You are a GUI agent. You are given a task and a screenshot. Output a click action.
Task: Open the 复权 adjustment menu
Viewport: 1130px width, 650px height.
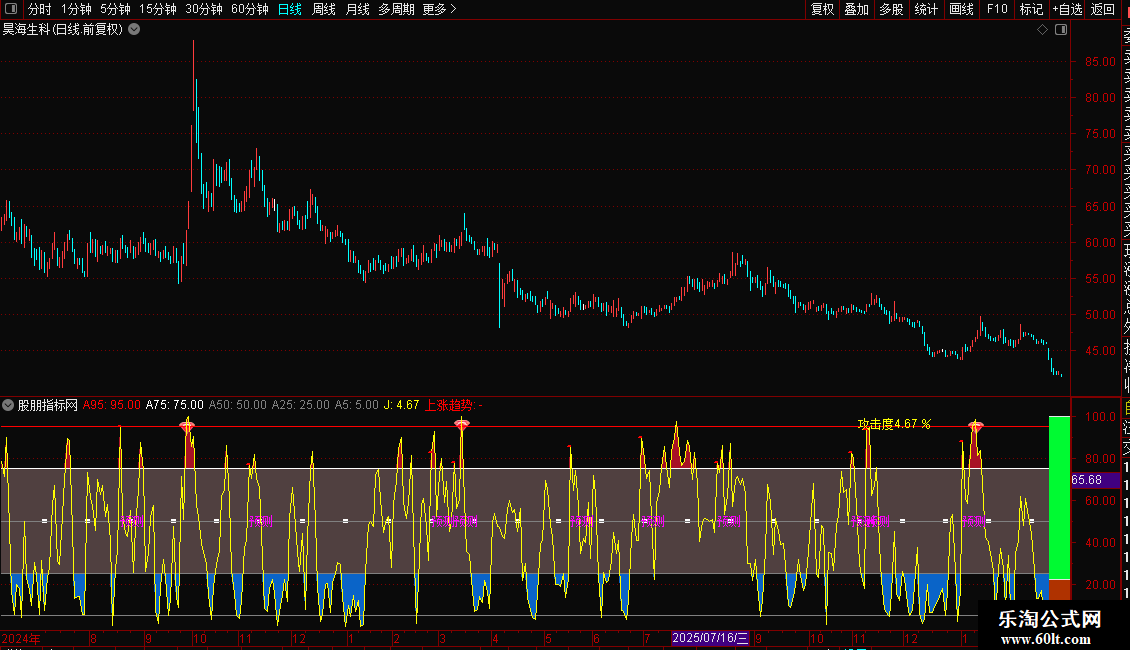click(x=822, y=9)
